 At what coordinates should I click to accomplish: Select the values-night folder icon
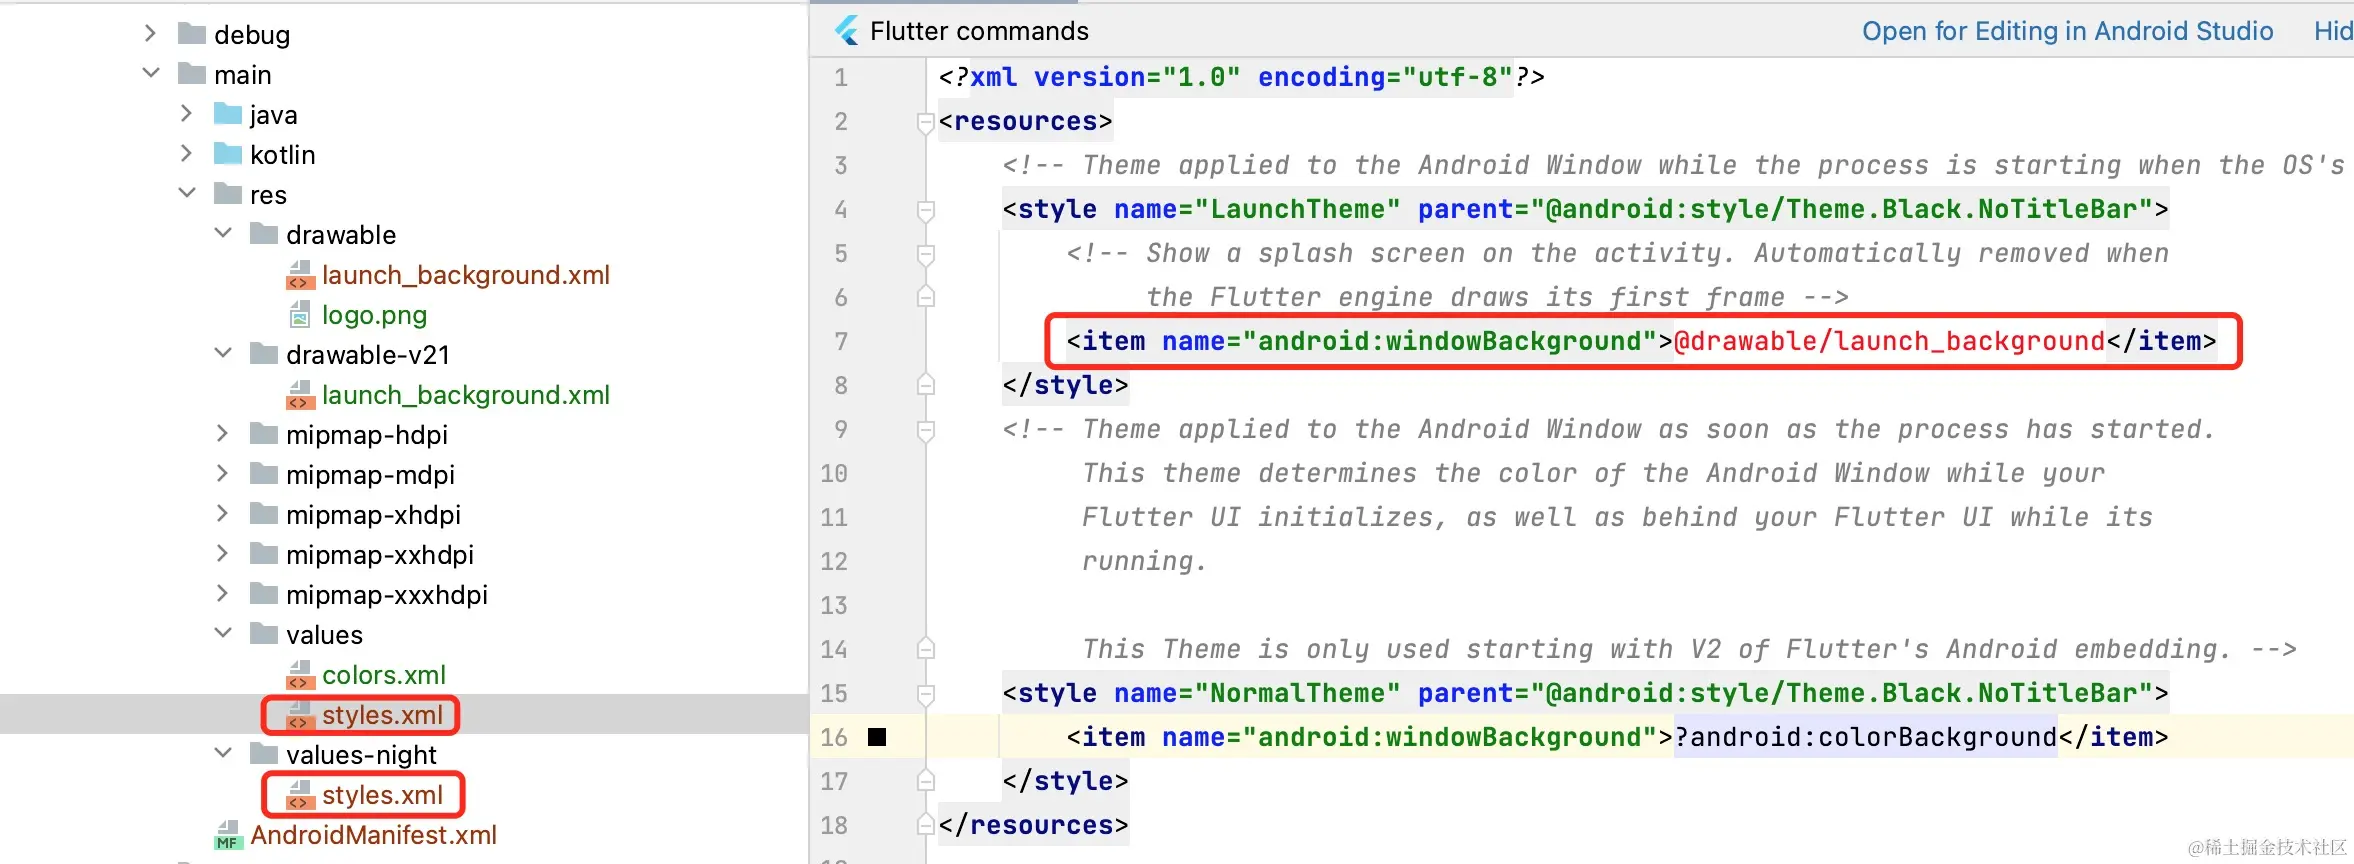coord(264,754)
